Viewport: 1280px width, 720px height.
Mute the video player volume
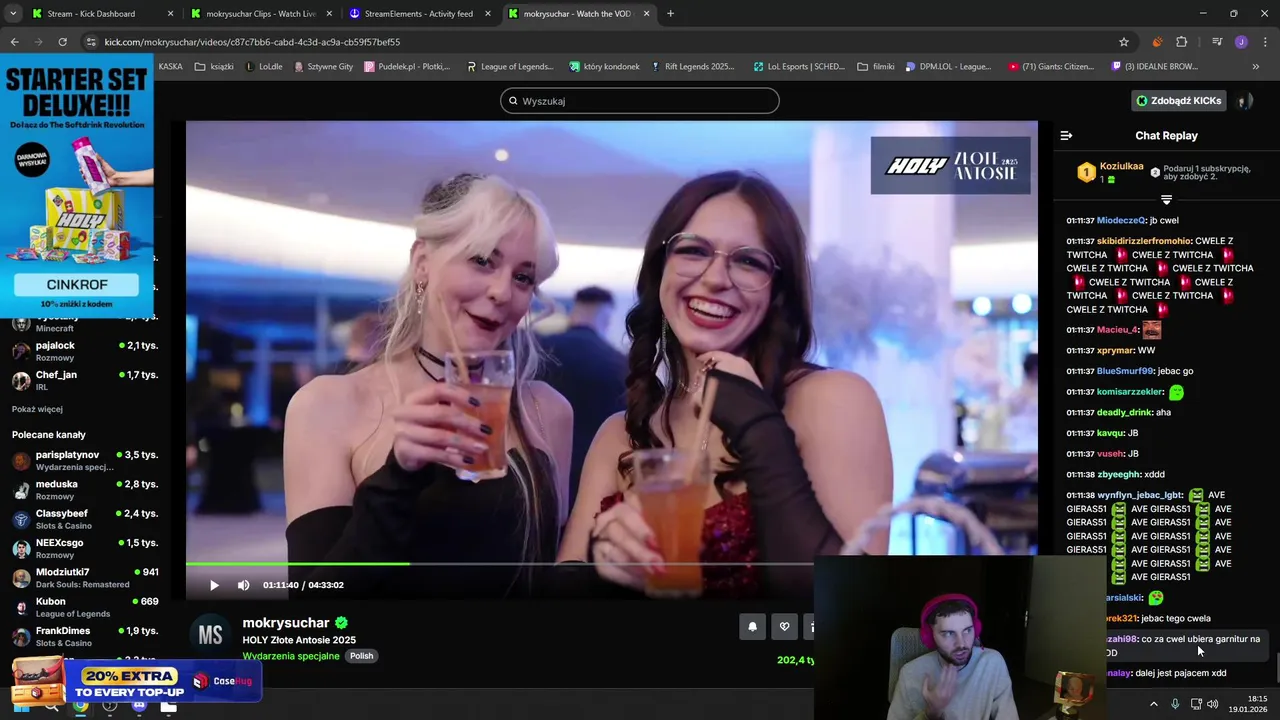point(243,585)
